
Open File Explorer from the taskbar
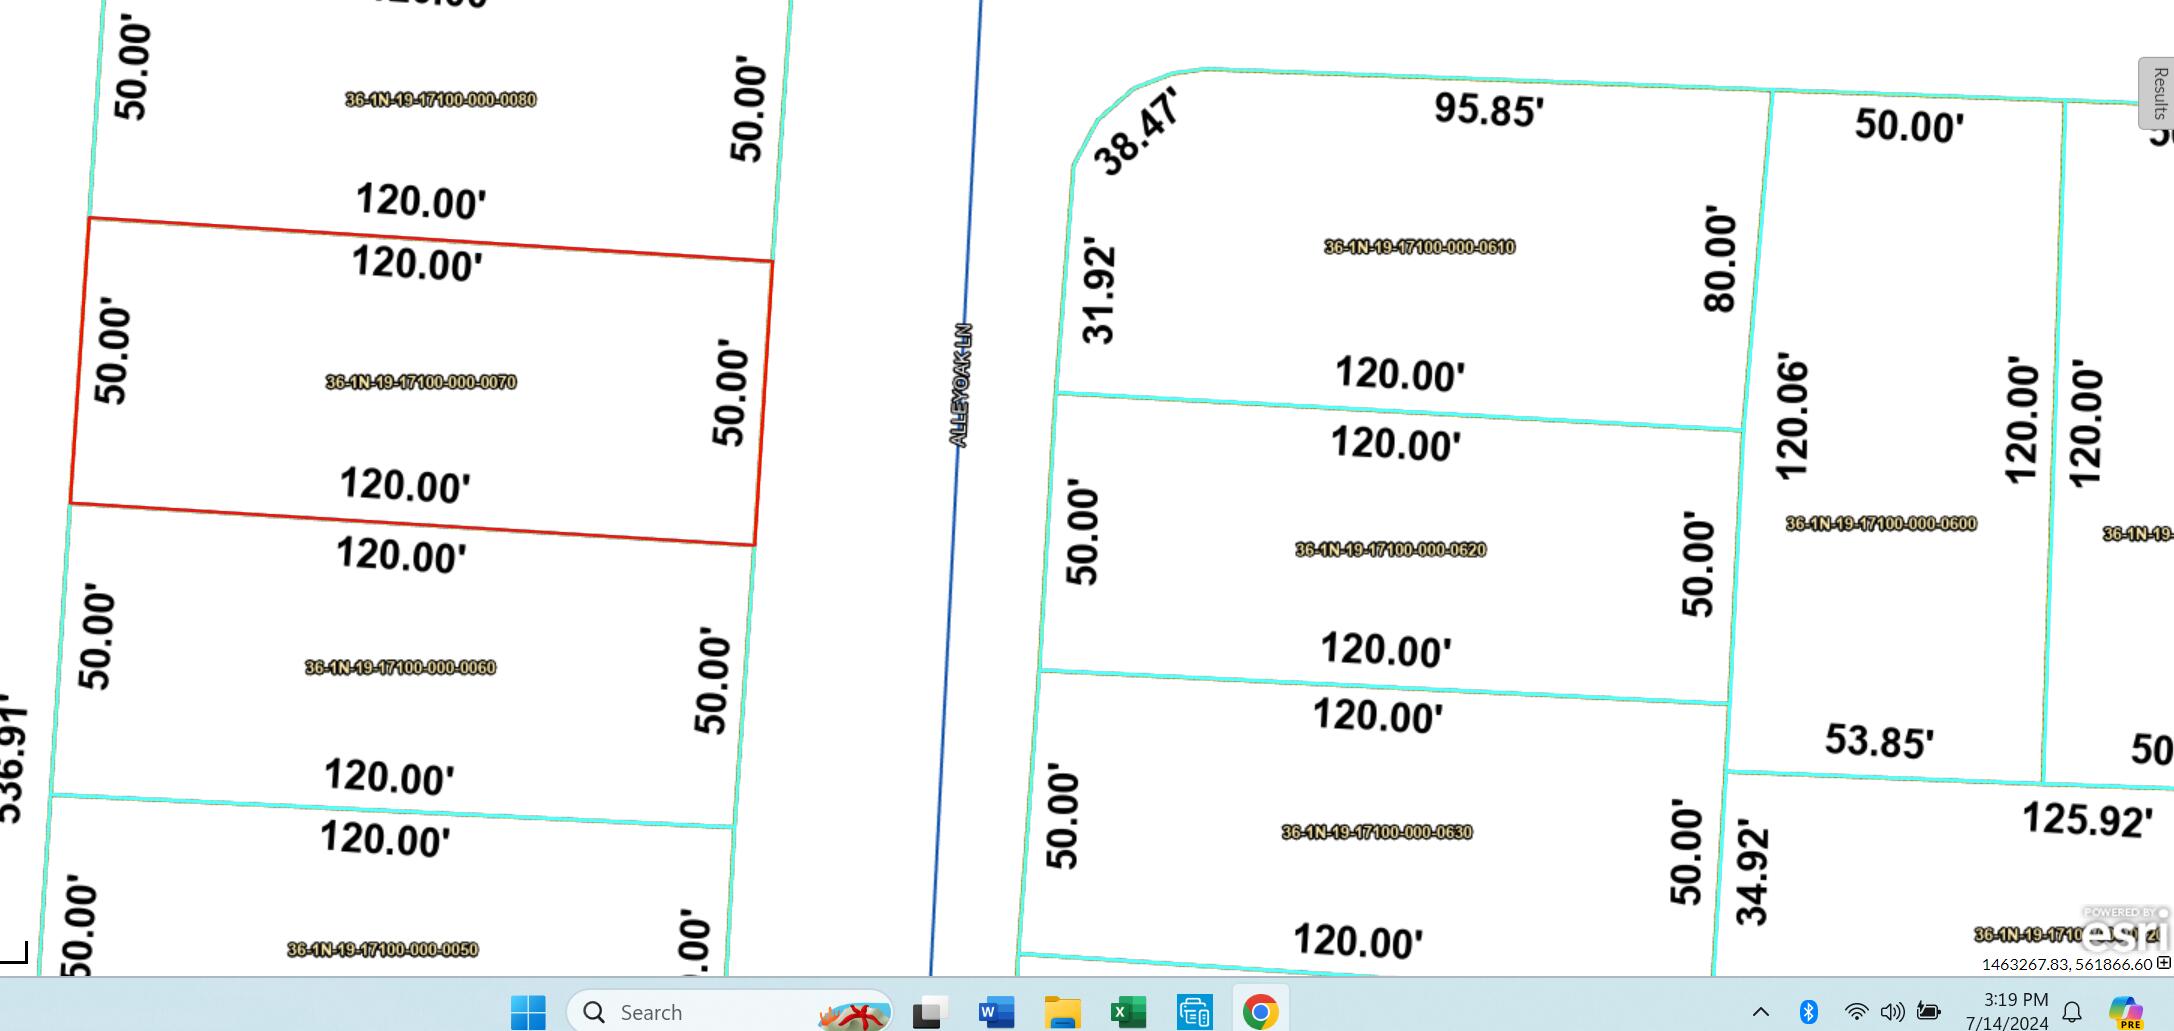pos(1062,1012)
